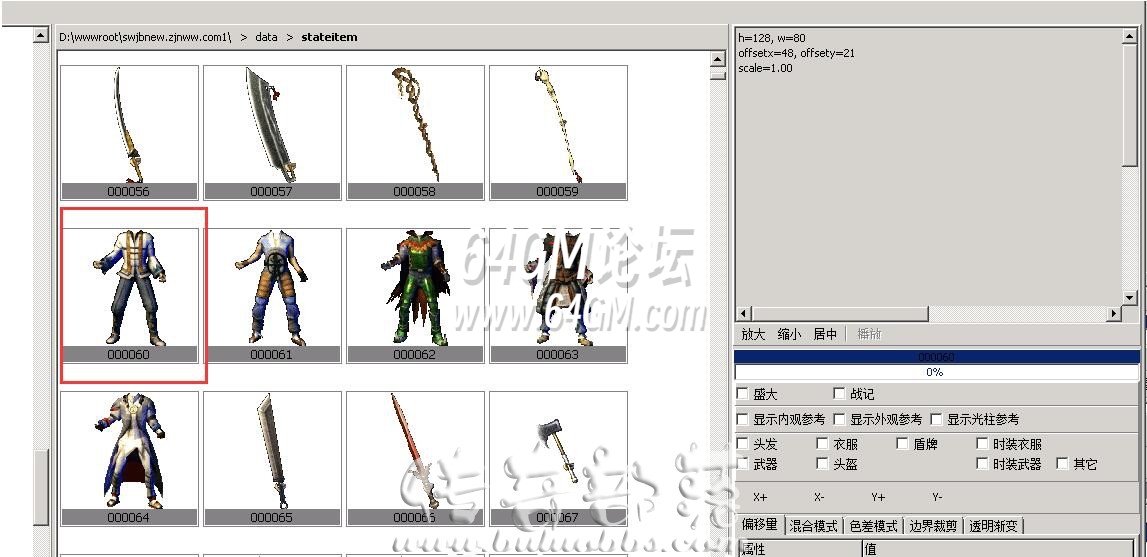Click info panel horizontal scroll right arrow

[1114, 314]
